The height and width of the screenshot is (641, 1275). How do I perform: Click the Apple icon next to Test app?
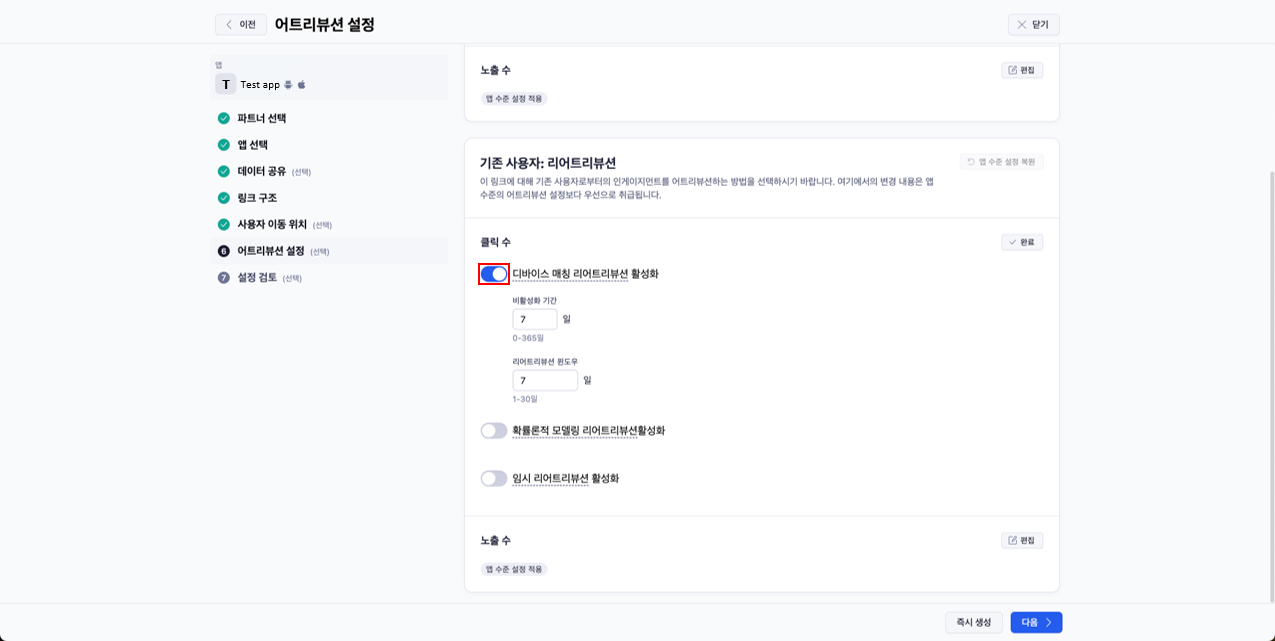click(302, 85)
